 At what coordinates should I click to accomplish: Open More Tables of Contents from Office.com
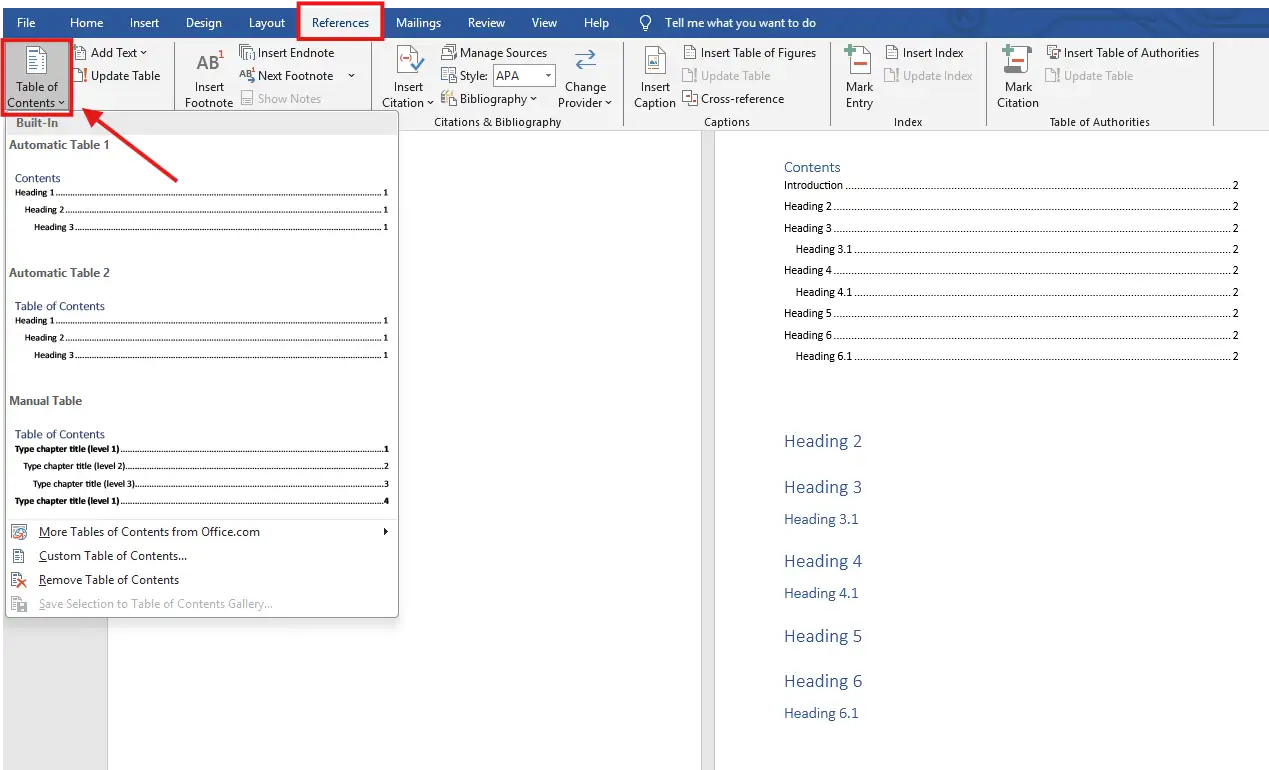click(x=201, y=532)
